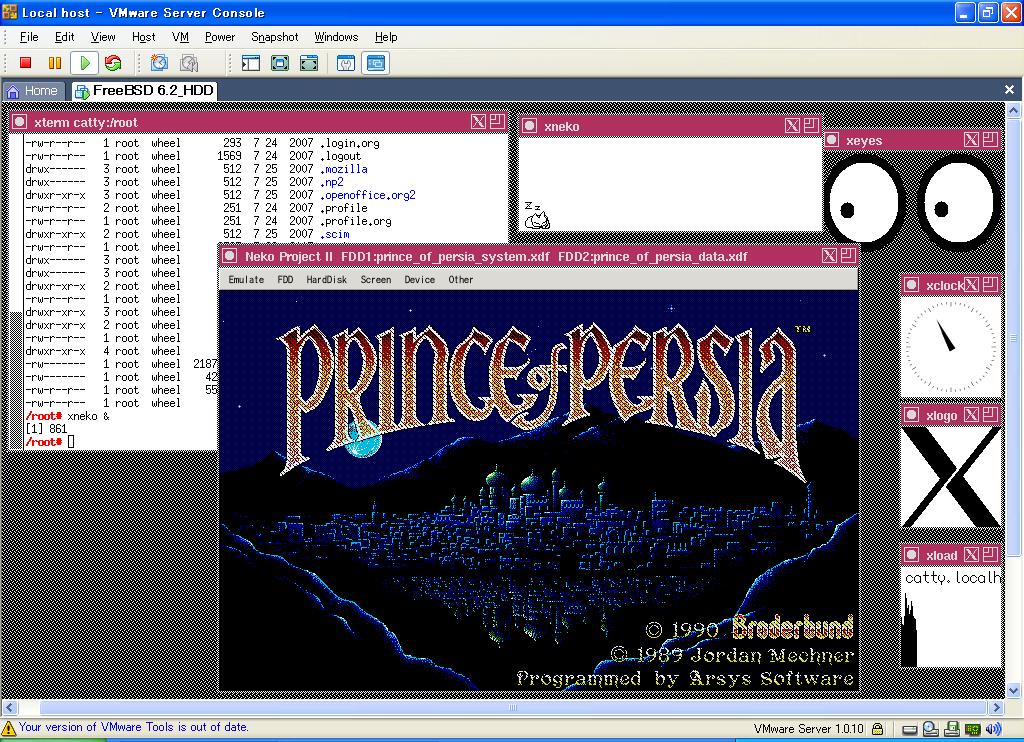Click the xclock analog clock face
Screen dimensions: 1024x742
pos(951,346)
